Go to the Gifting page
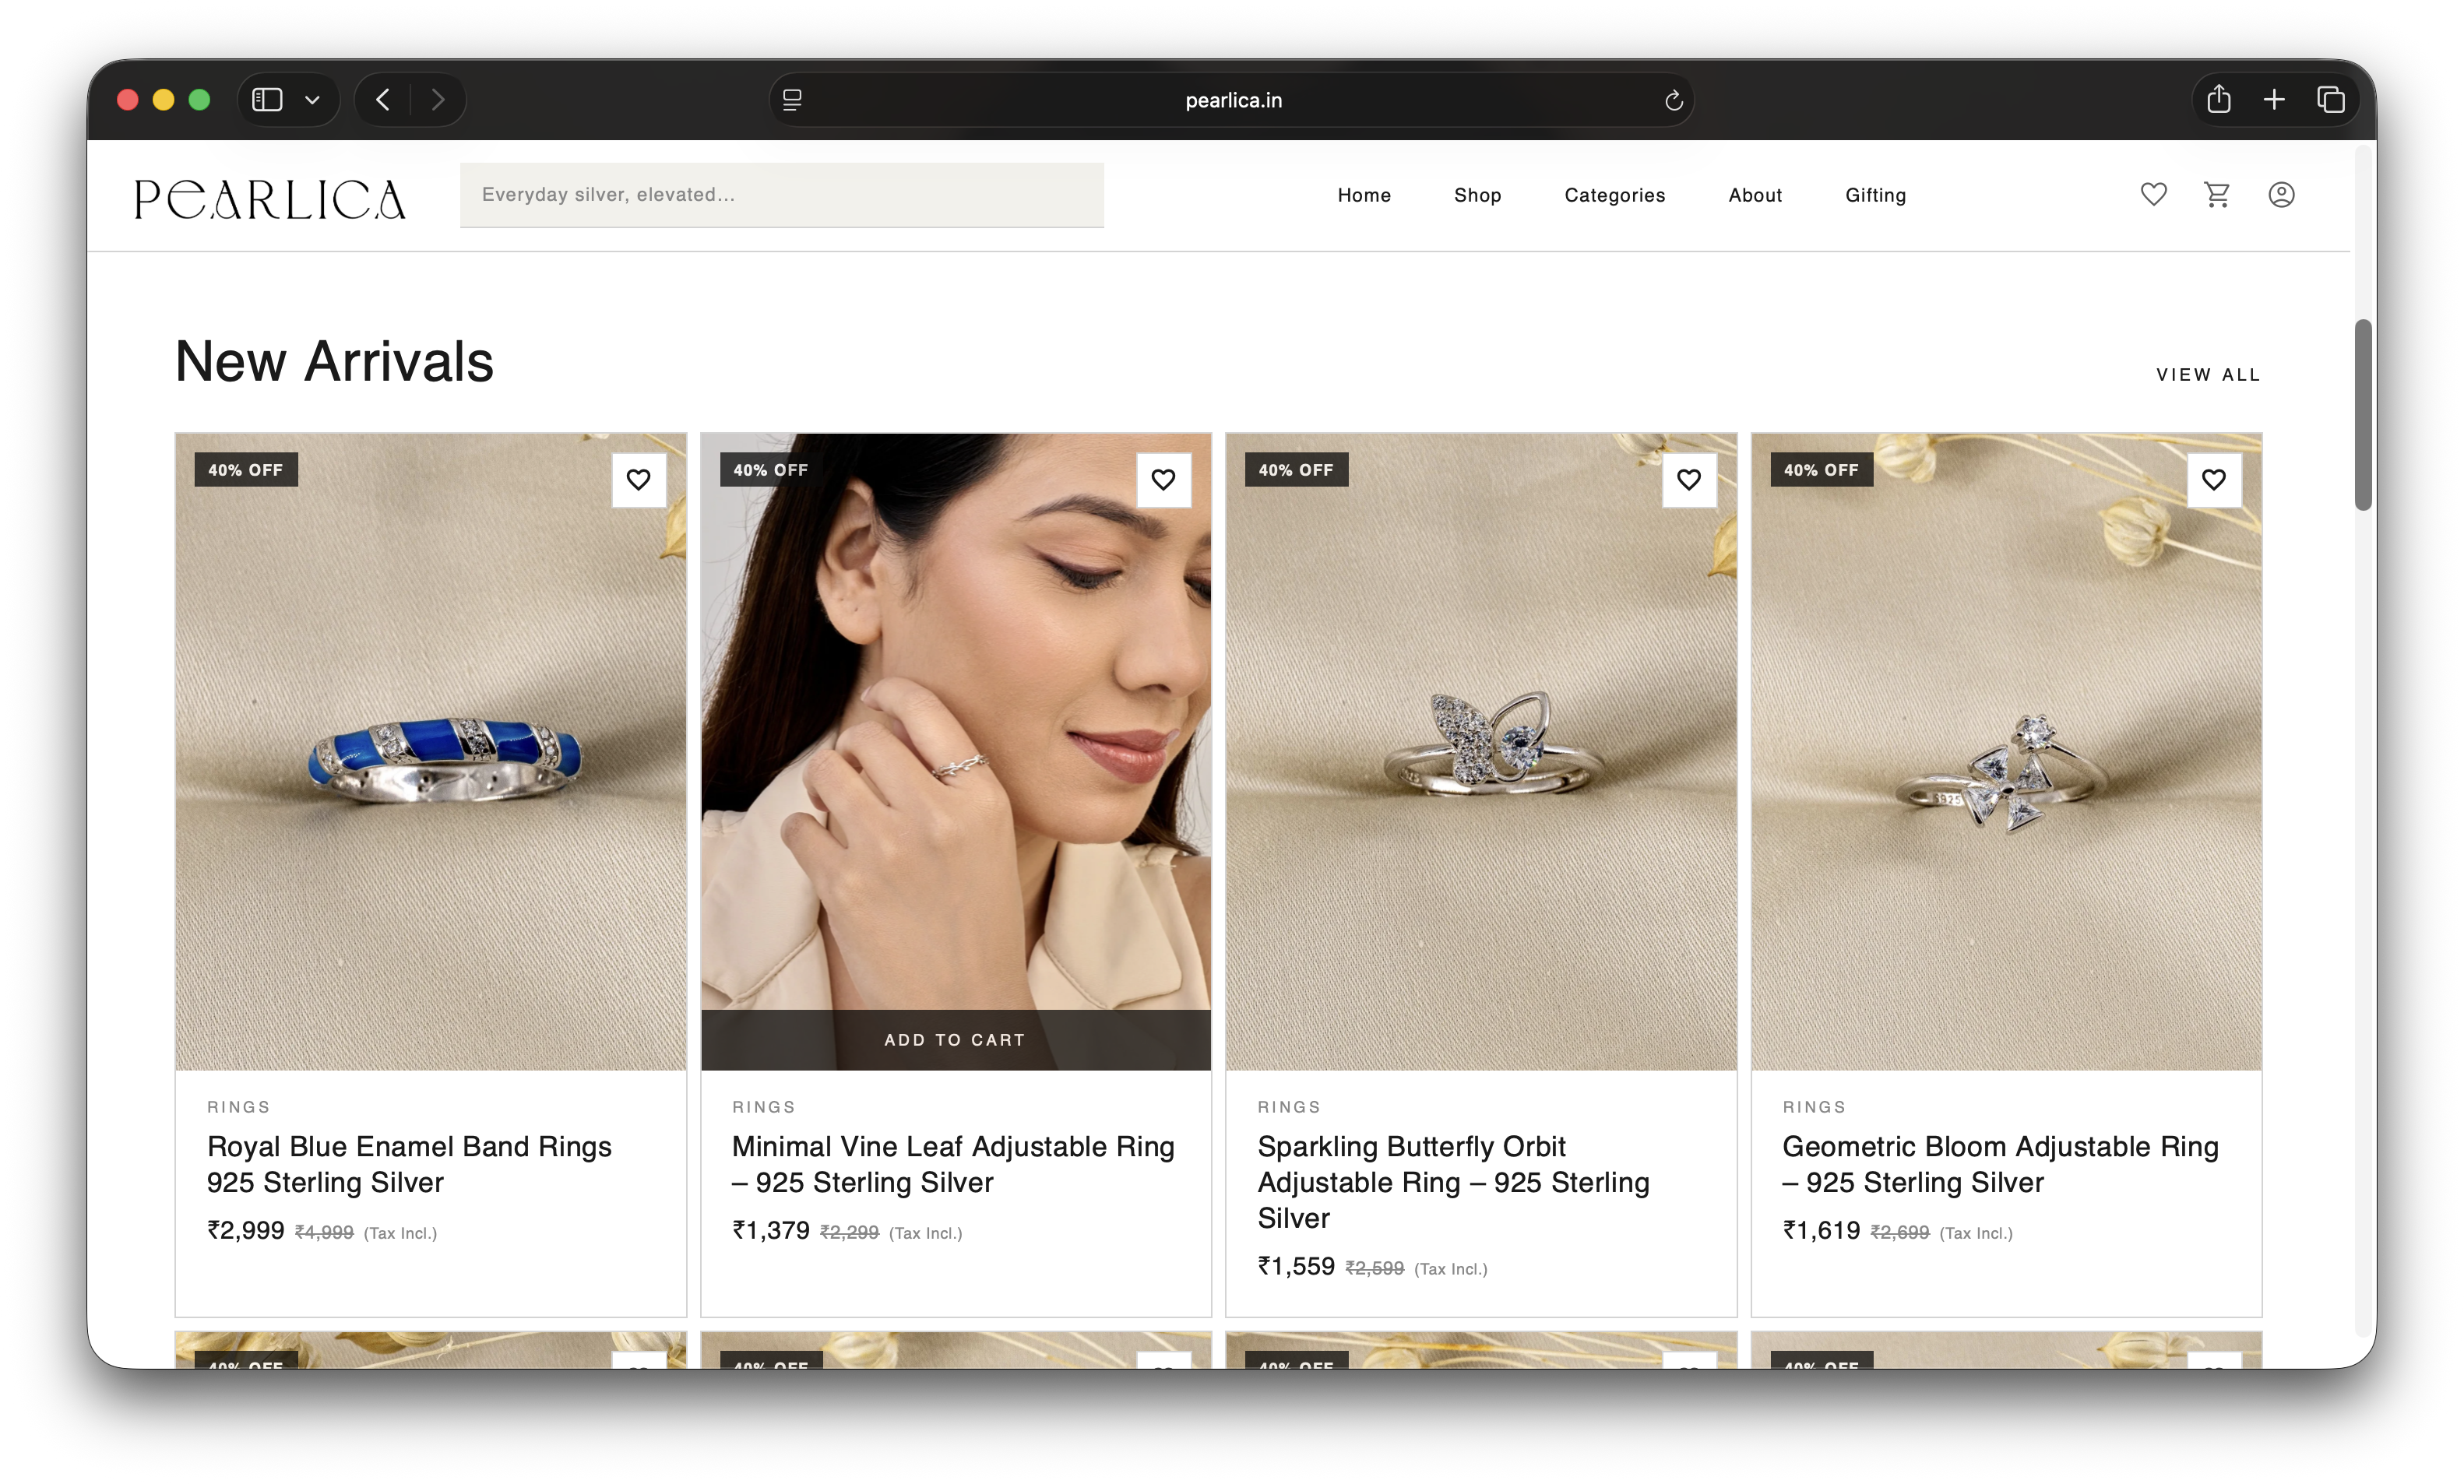The image size is (2464, 1484). (1875, 195)
